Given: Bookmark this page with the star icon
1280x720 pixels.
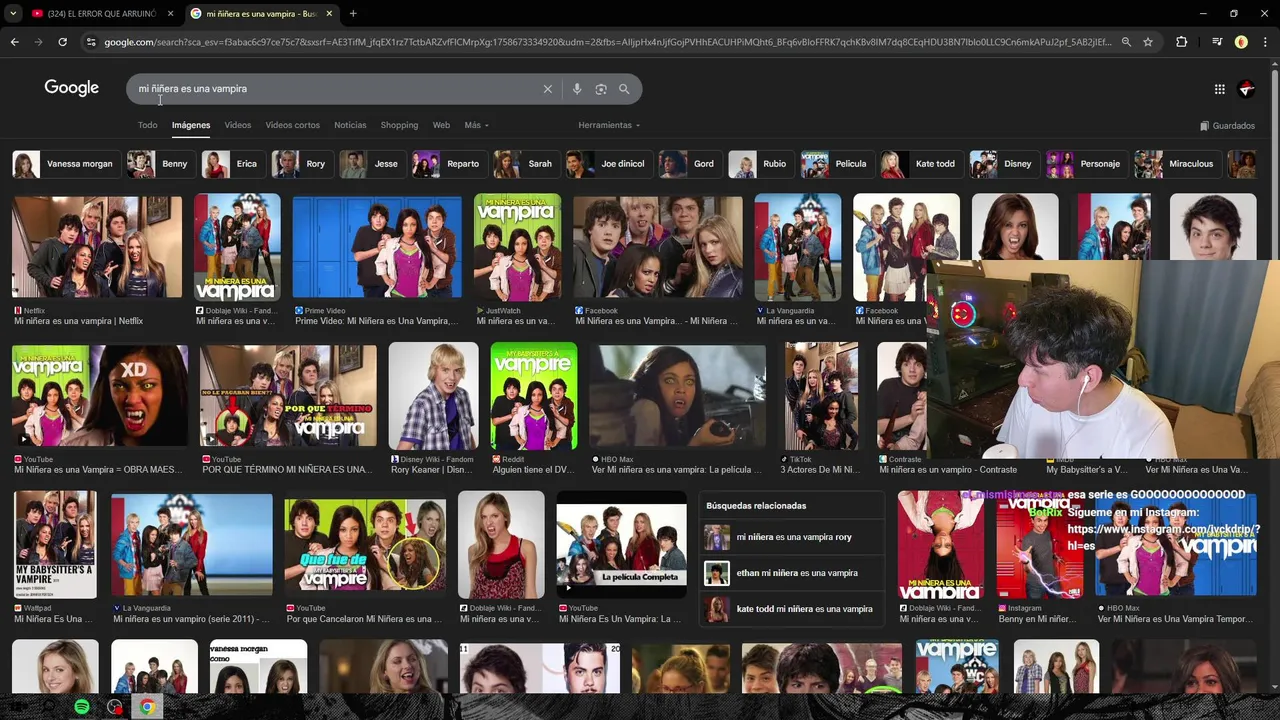Looking at the screenshot, I should [x=1148, y=42].
